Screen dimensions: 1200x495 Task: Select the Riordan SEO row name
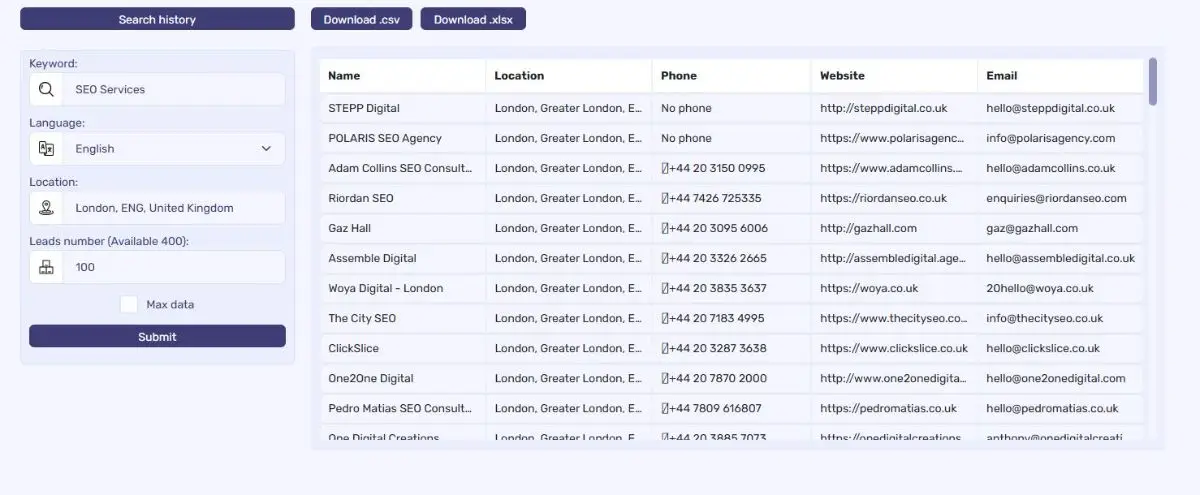[x=361, y=198]
